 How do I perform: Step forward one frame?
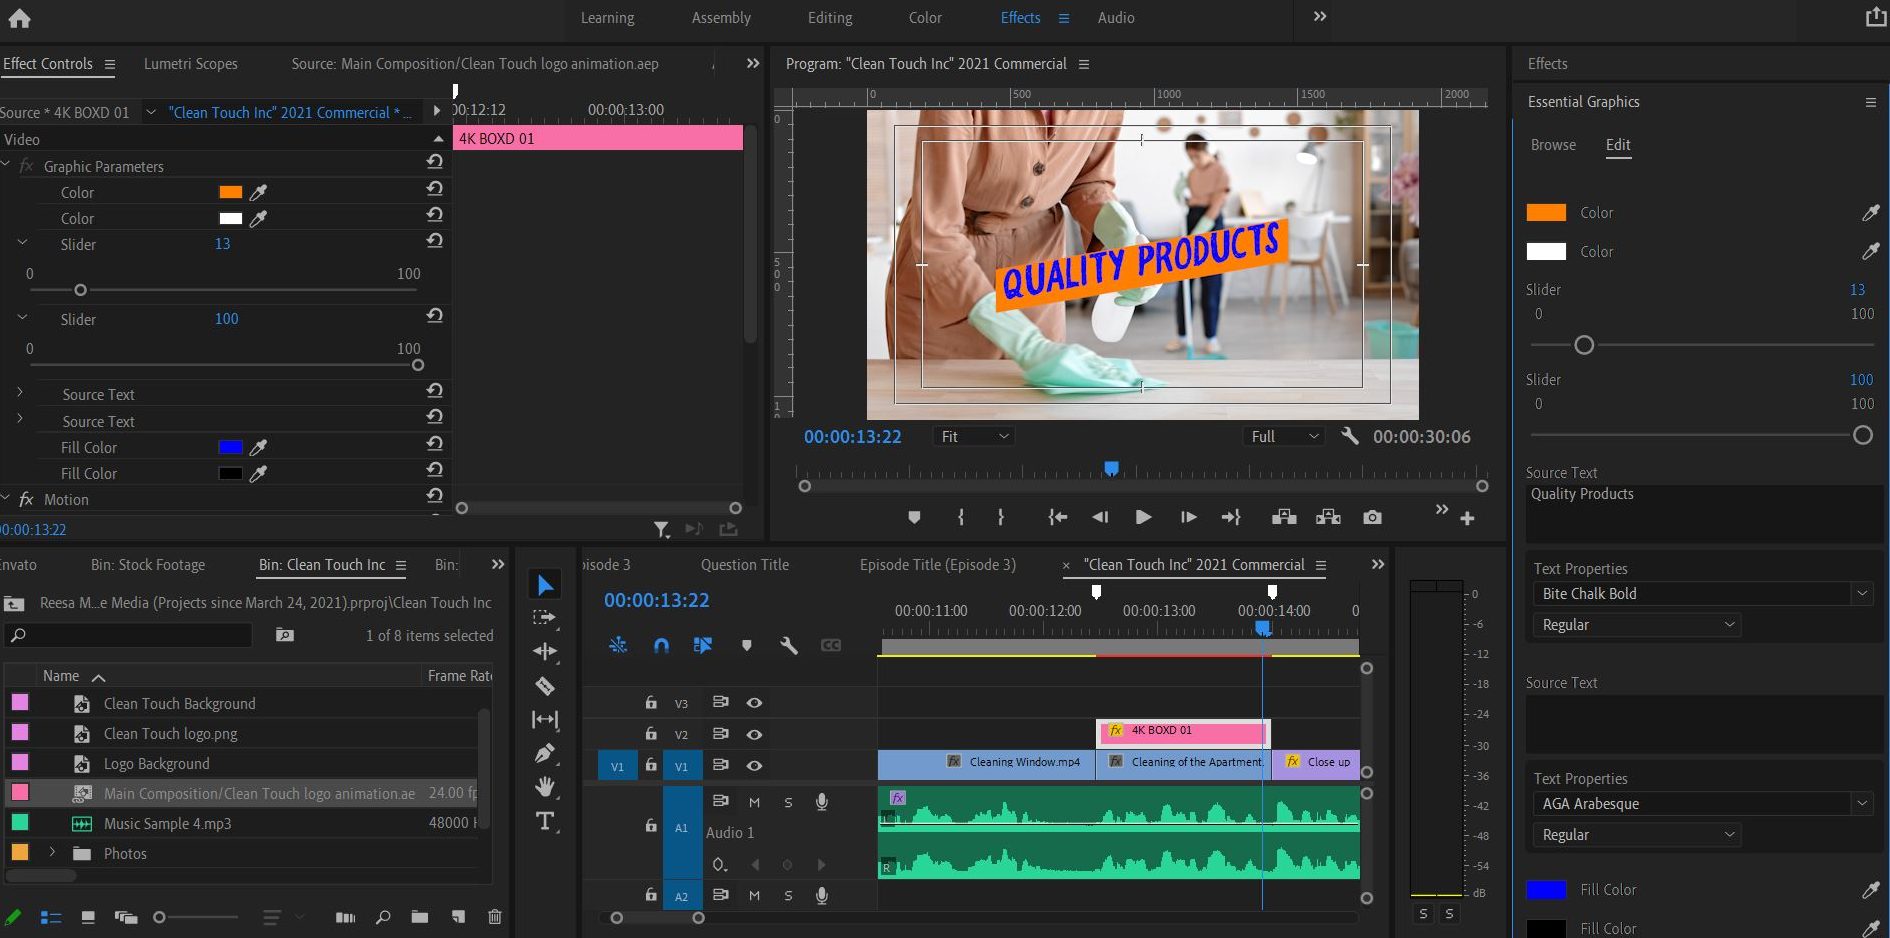click(1188, 517)
